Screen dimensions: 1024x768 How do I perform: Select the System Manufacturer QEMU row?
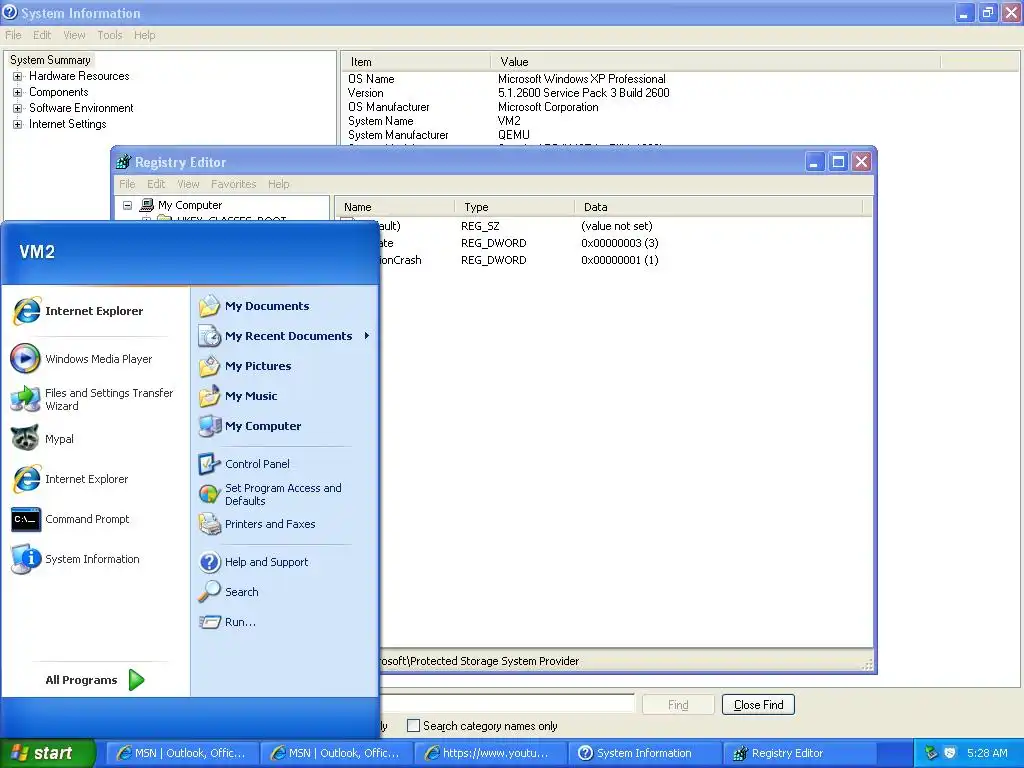coord(439,135)
